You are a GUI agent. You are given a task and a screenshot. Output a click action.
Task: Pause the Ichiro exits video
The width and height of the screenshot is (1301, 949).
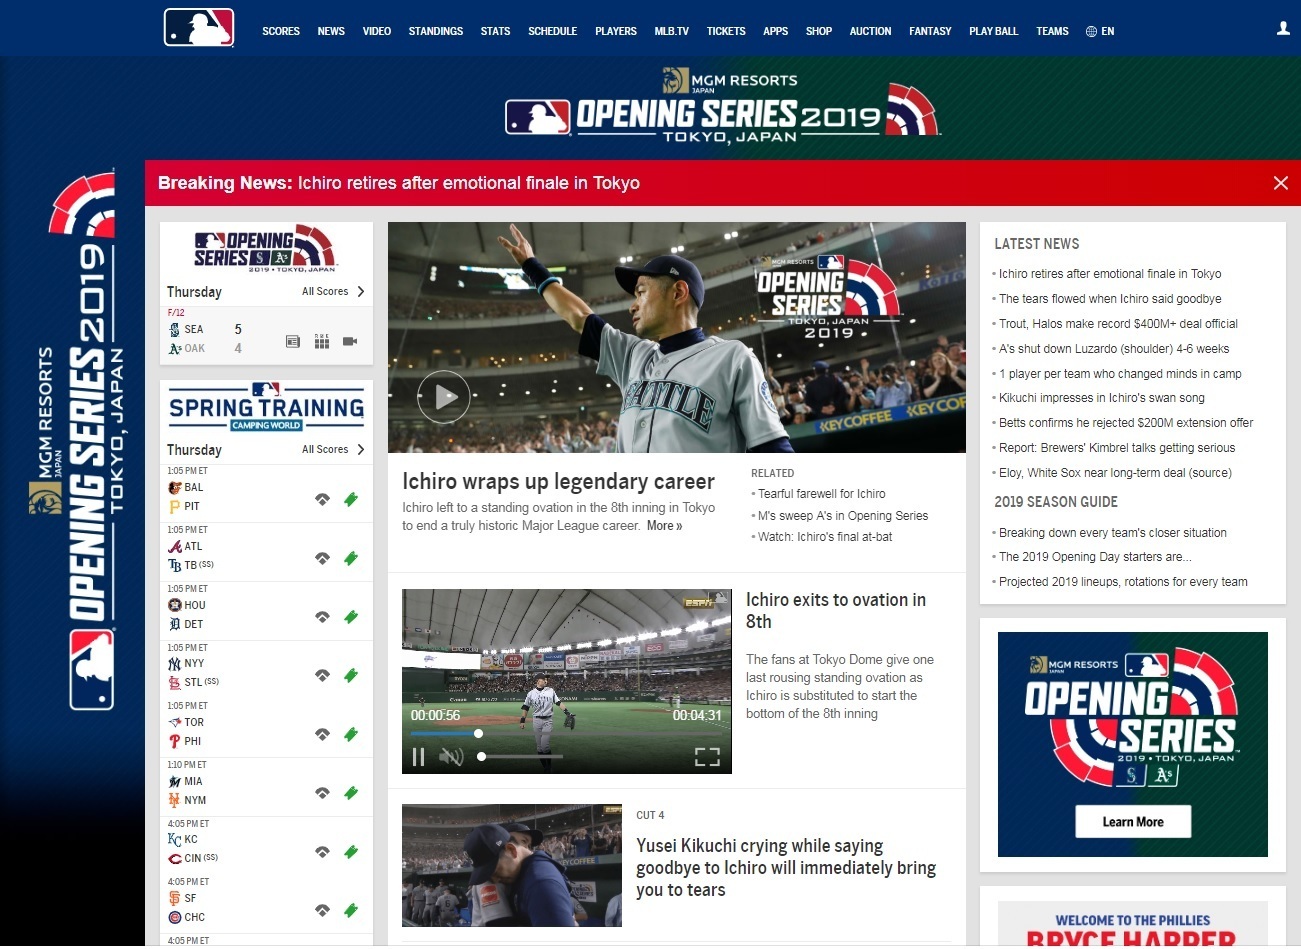(418, 757)
